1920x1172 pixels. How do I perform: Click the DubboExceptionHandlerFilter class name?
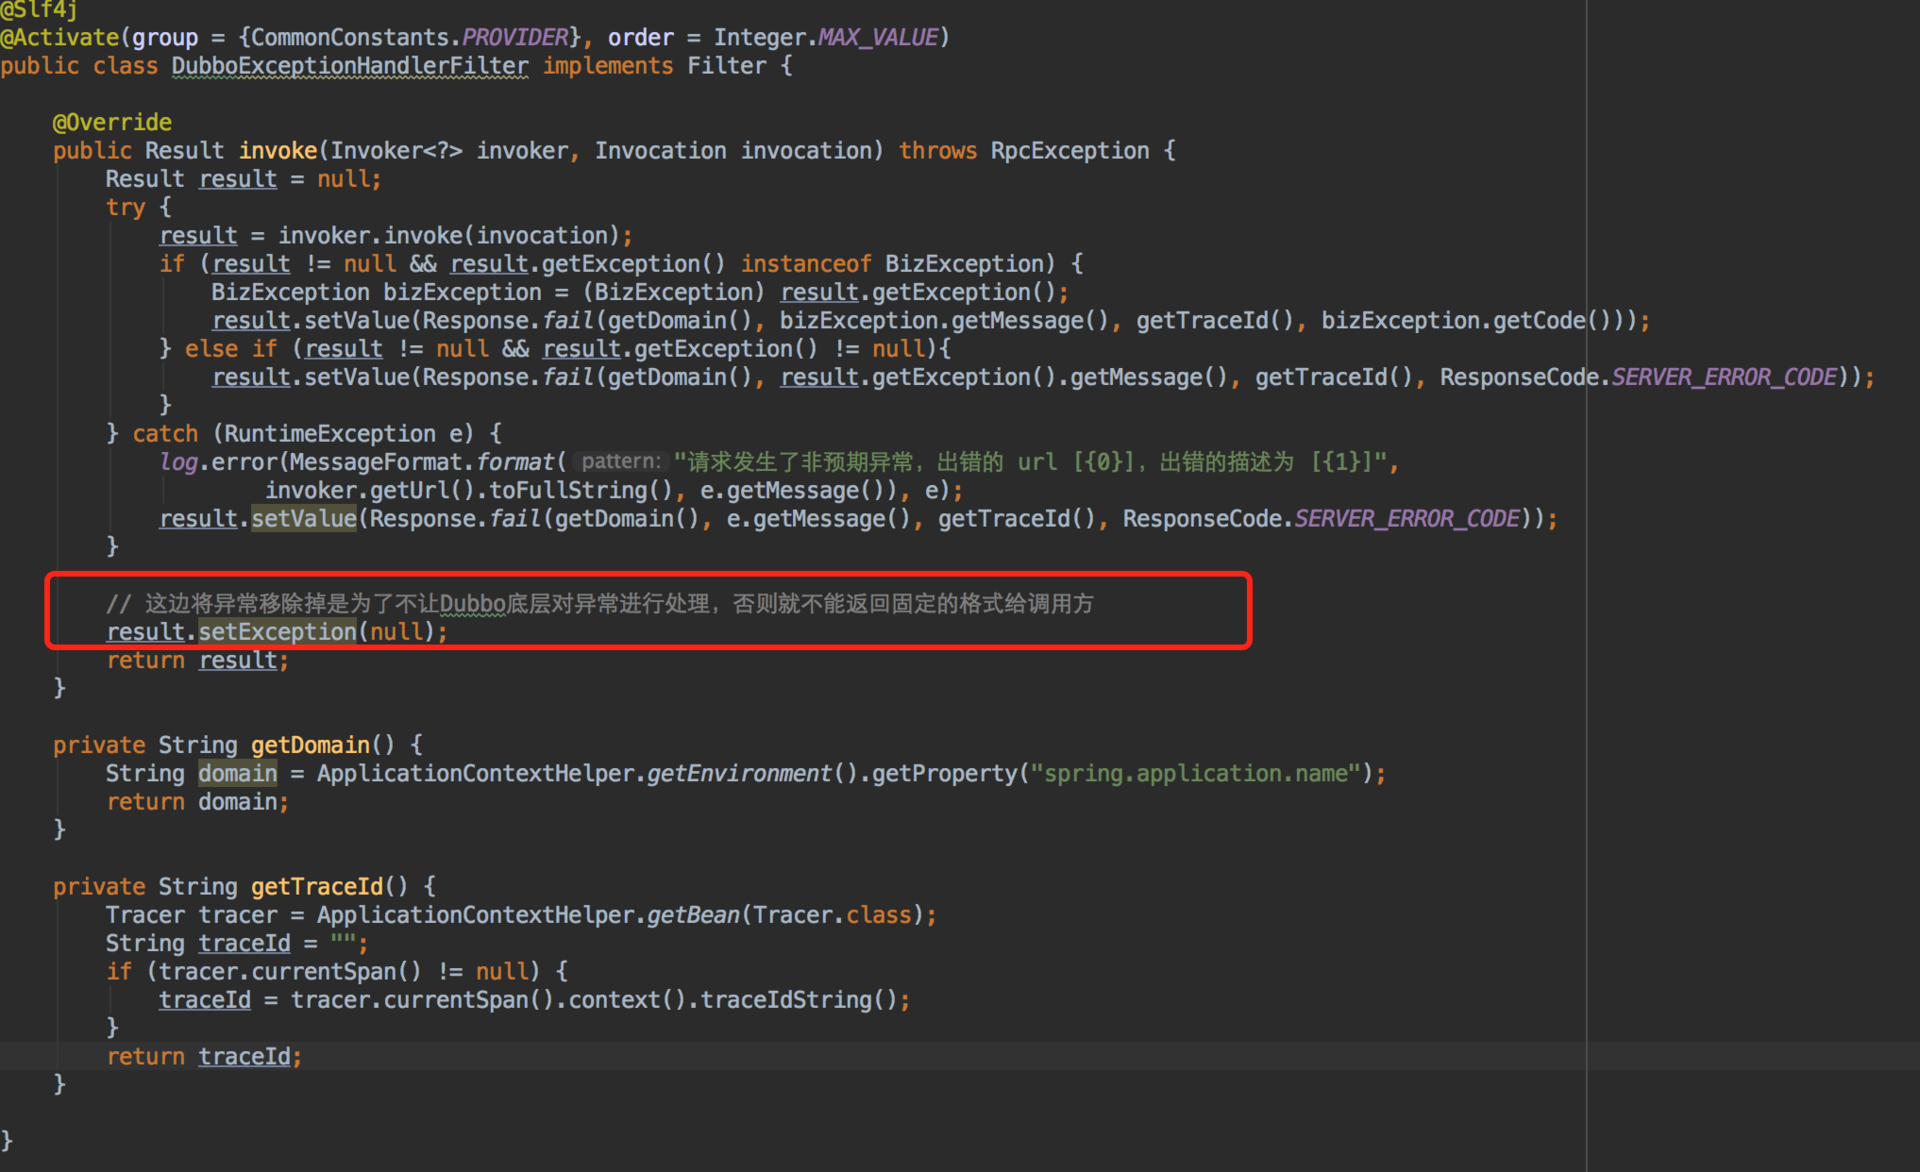349,66
